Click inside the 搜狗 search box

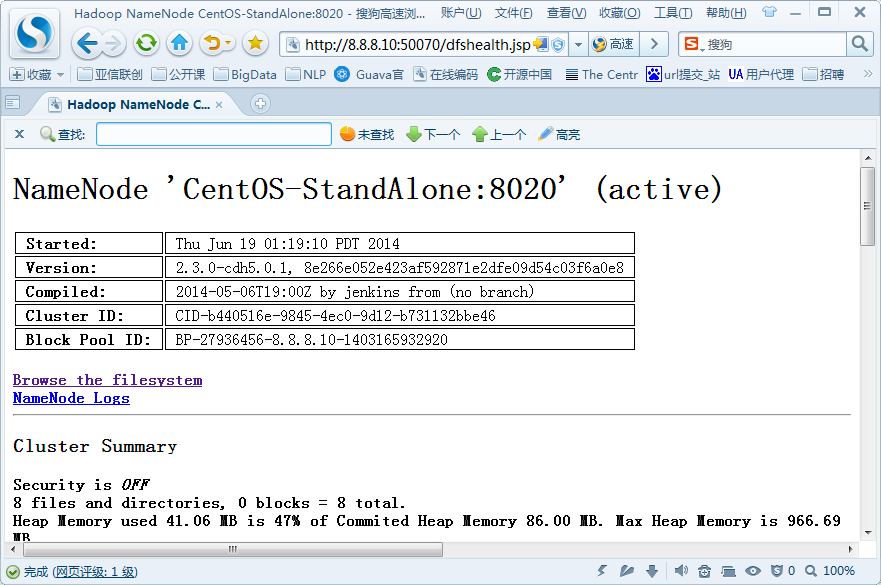click(x=775, y=44)
